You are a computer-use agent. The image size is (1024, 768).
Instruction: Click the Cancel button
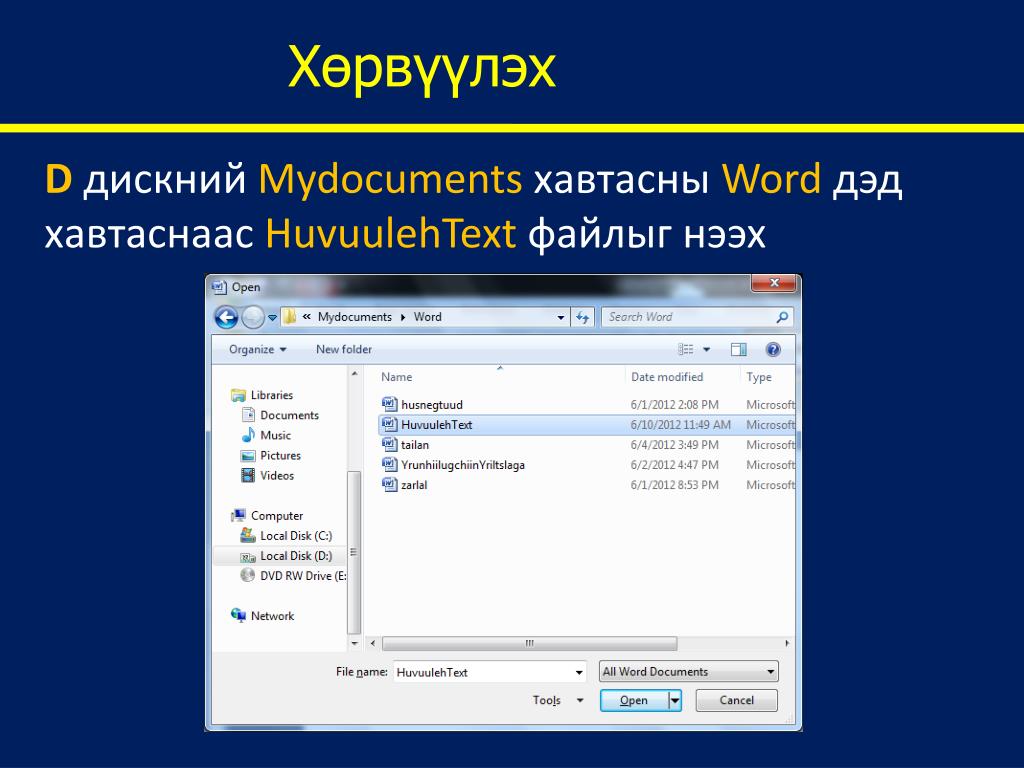737,701
